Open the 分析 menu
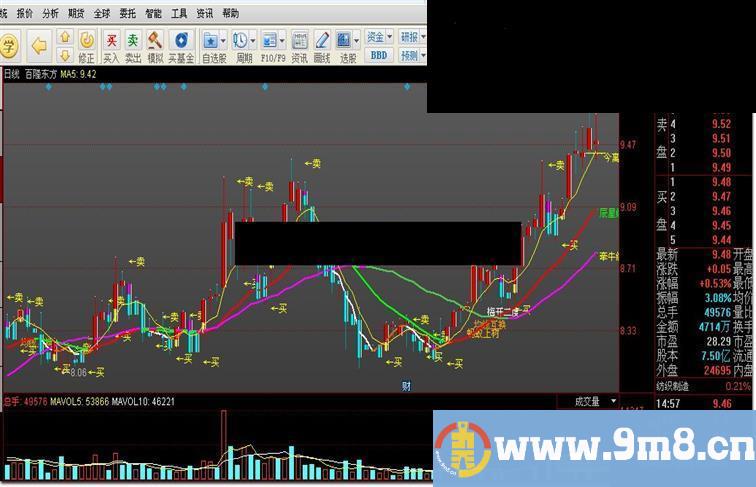This screenshot has width=756, height=487. 50,13
